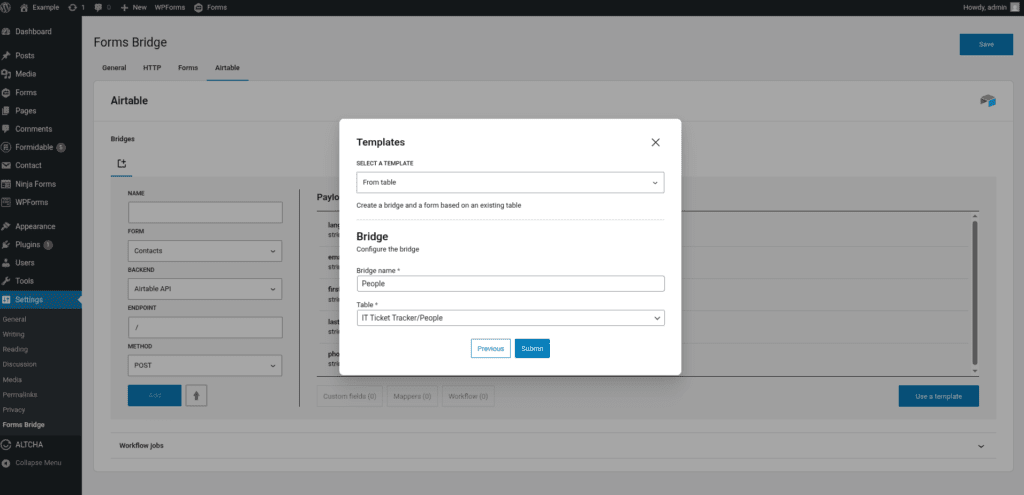
Task: Click the payload list scrollbar
Action: click(975, 294)
